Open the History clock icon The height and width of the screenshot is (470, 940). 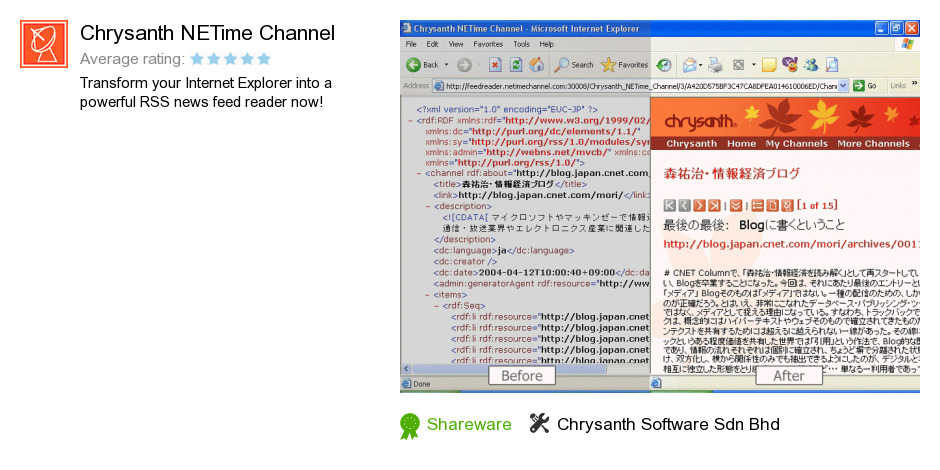point(664,65)
